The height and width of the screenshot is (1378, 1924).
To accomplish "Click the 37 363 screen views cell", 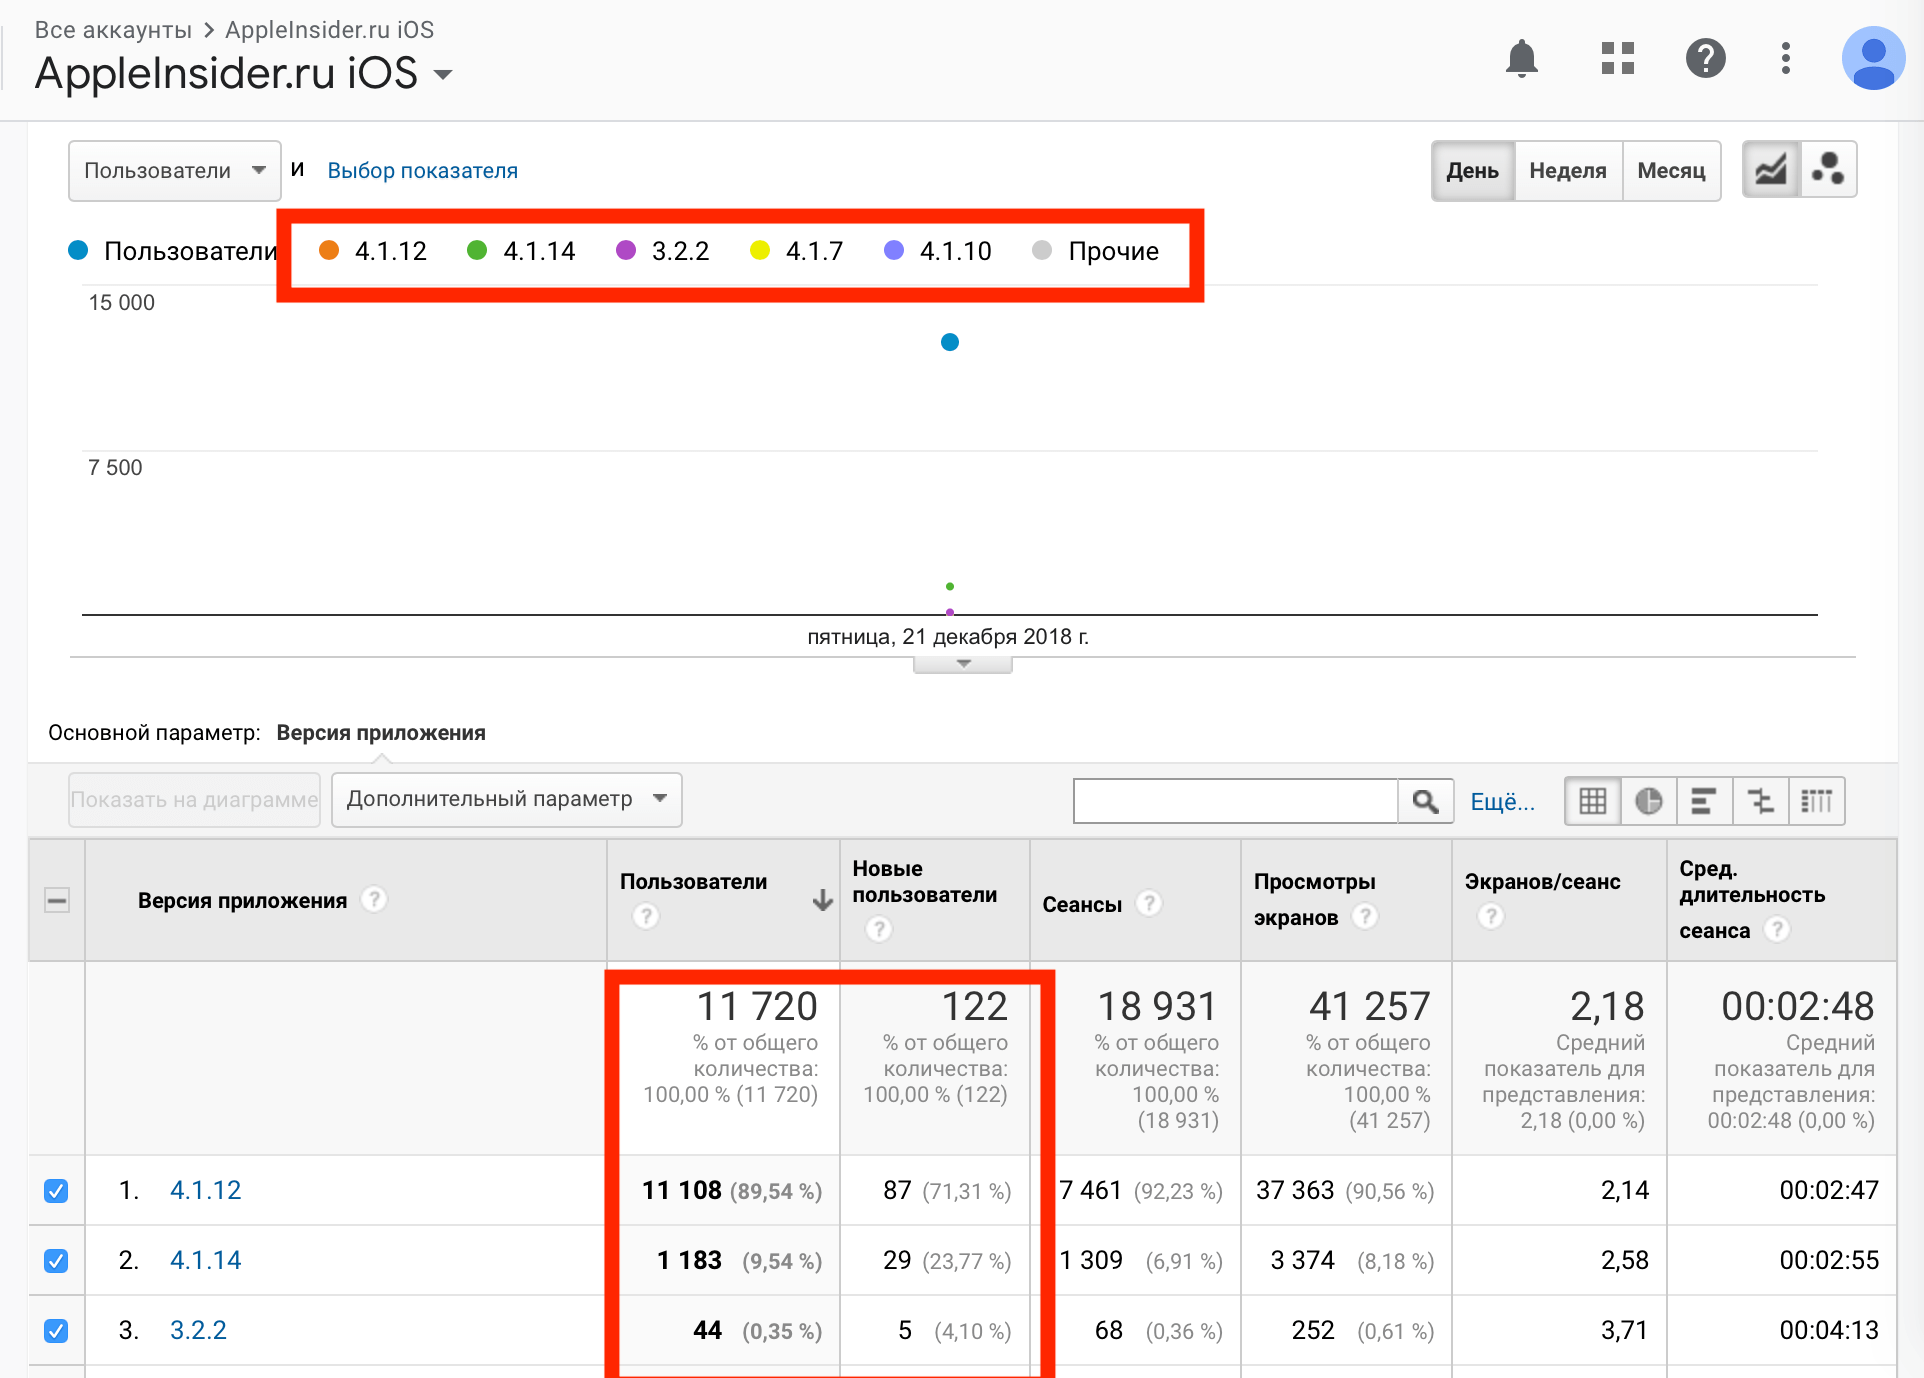I will point(1295,1190).
